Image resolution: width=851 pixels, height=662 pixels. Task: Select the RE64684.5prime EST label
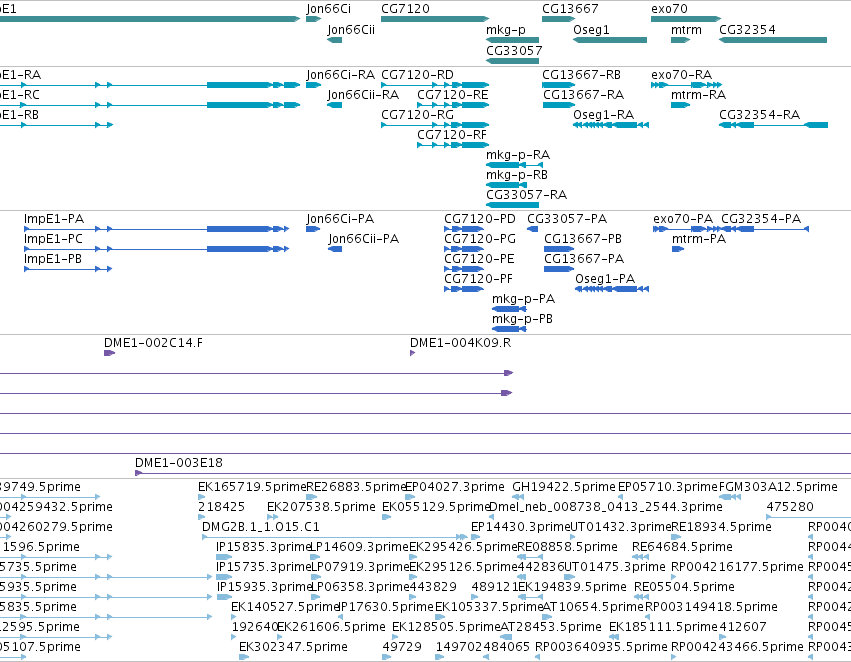tap(682, 547)
